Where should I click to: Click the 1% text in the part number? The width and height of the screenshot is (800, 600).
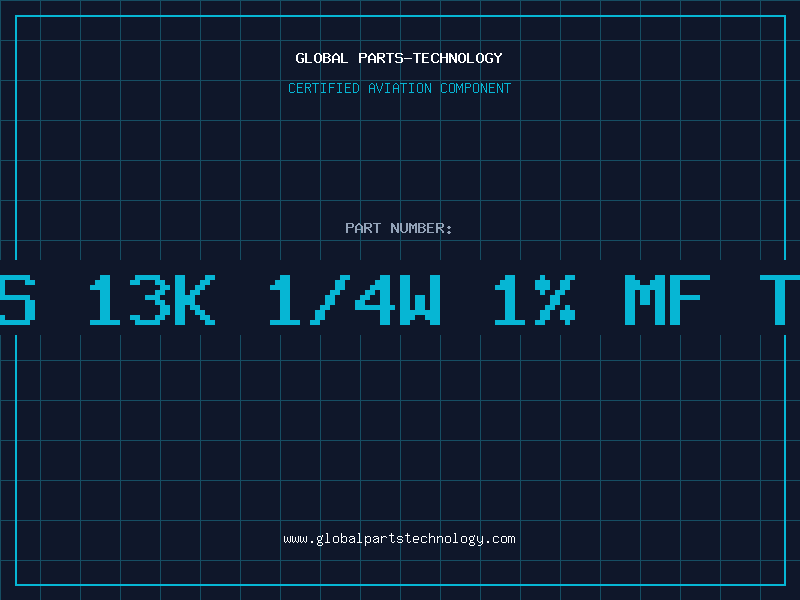pyautogui.click(x=535, y=299)
